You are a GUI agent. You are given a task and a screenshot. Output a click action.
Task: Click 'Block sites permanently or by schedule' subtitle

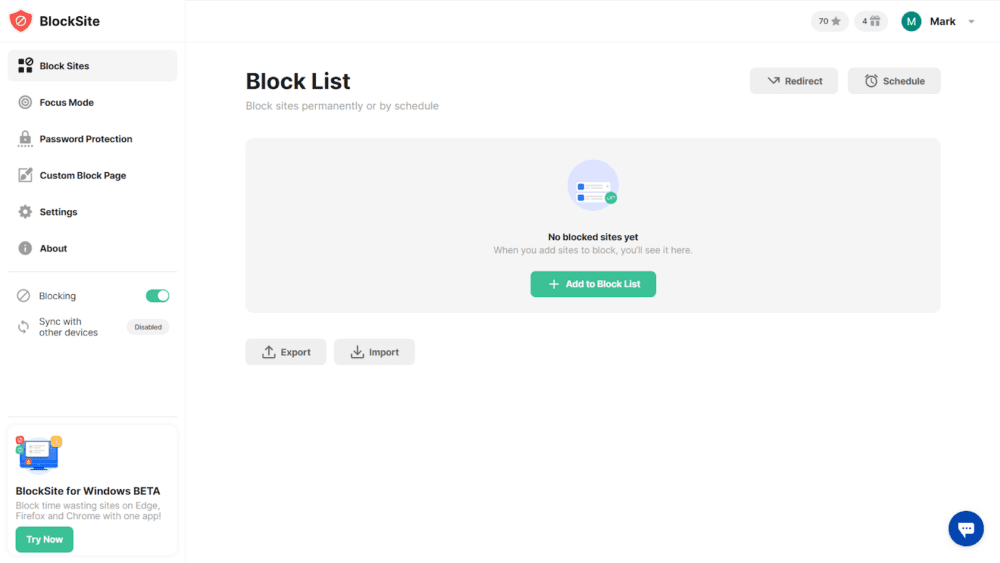pos(342,106)
